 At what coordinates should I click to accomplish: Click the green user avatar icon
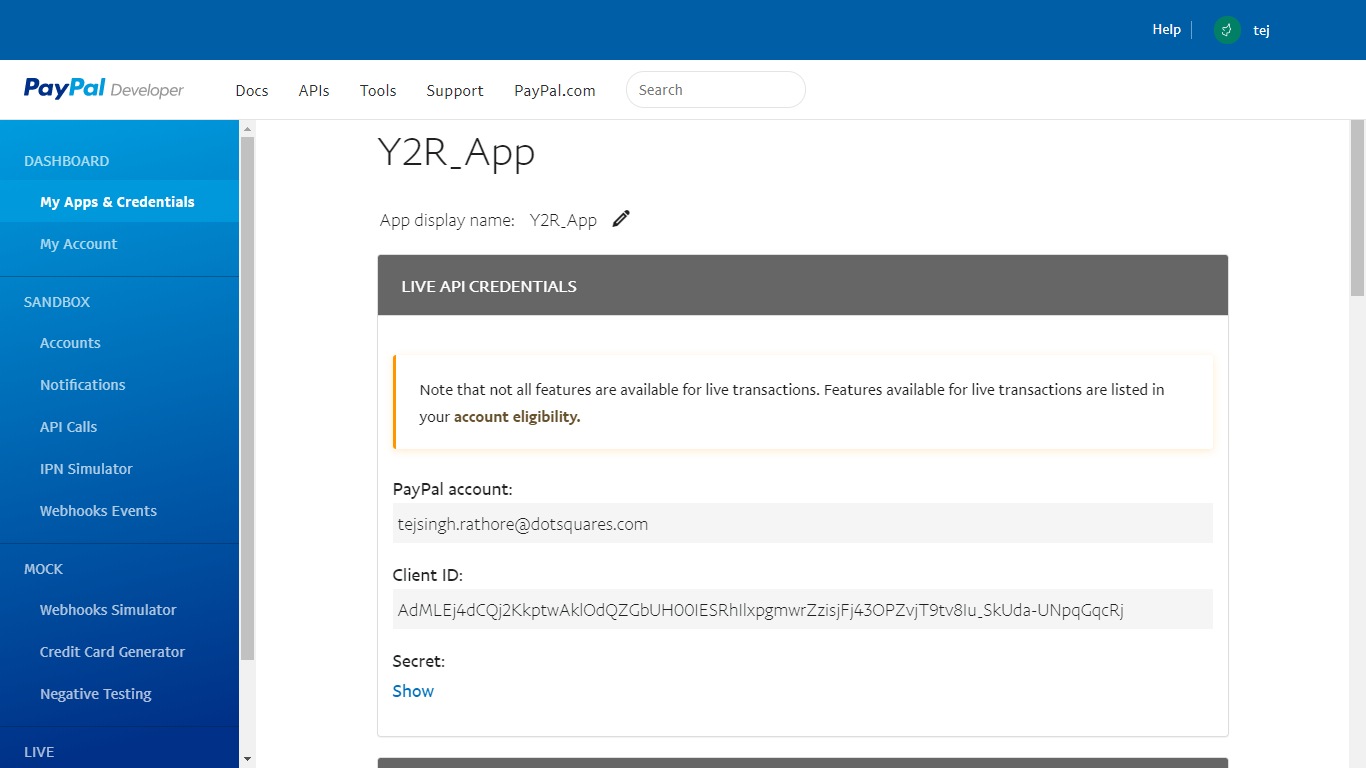click(1227, 30)
